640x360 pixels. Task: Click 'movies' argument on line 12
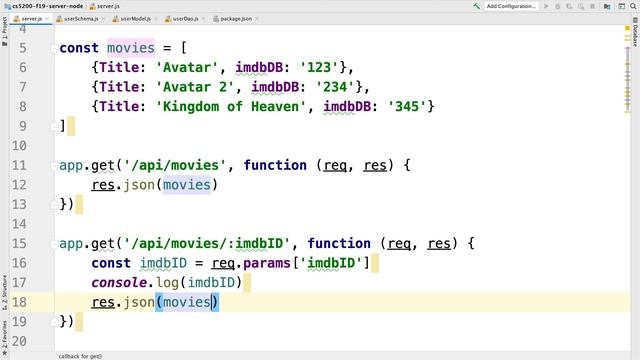(187, 185)
